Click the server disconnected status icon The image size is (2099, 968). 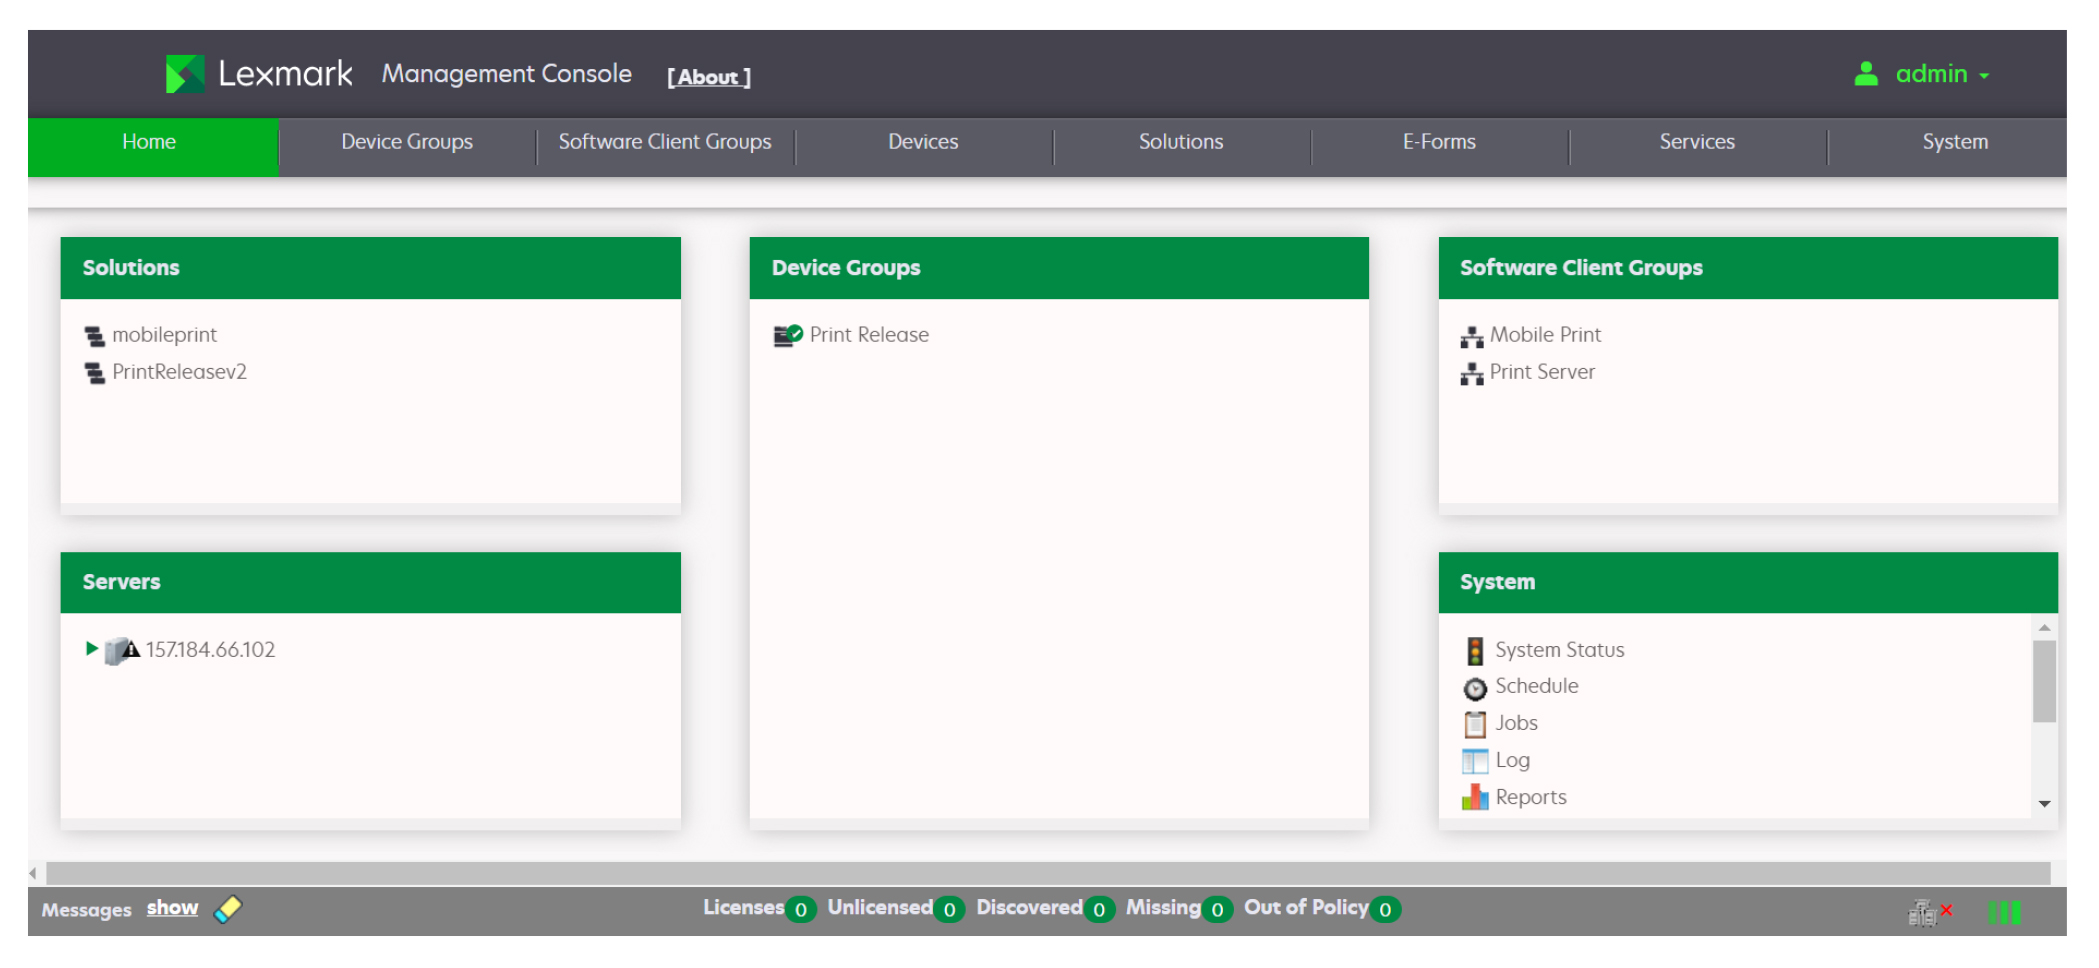[x=1929, y=912]
